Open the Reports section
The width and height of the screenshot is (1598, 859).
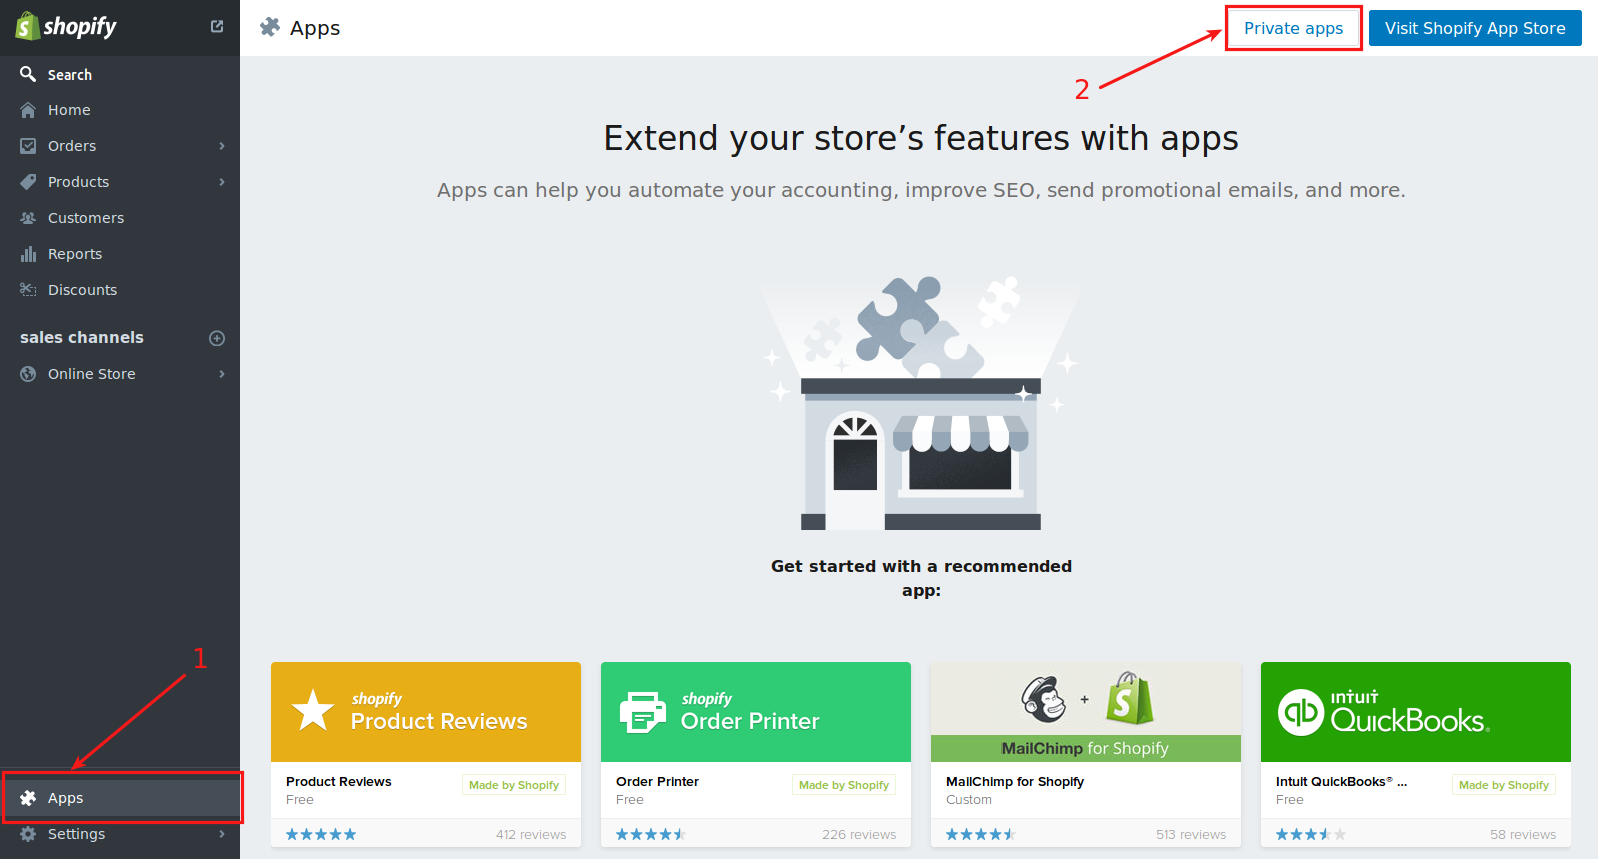tap(120, 254)
